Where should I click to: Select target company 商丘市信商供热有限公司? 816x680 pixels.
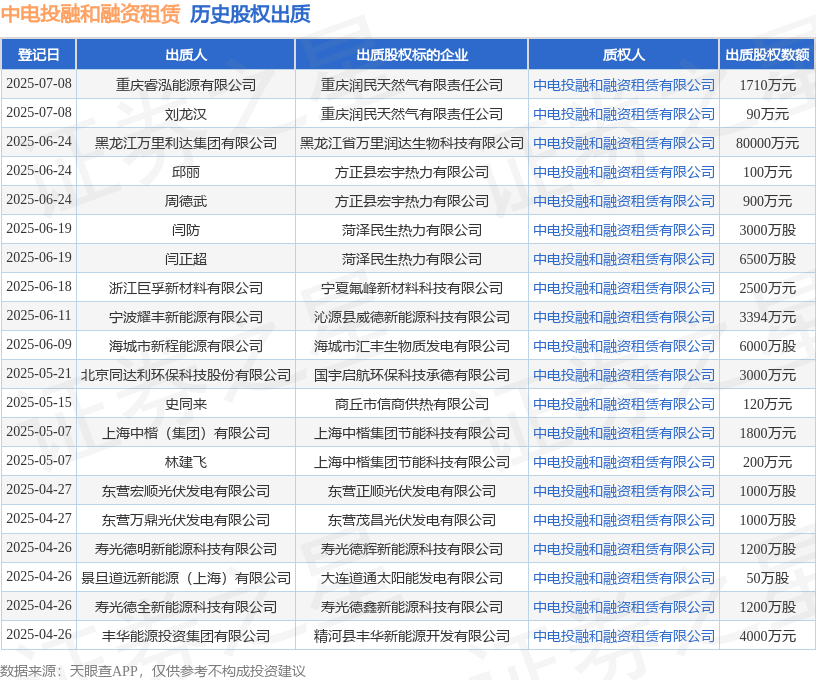412,404
